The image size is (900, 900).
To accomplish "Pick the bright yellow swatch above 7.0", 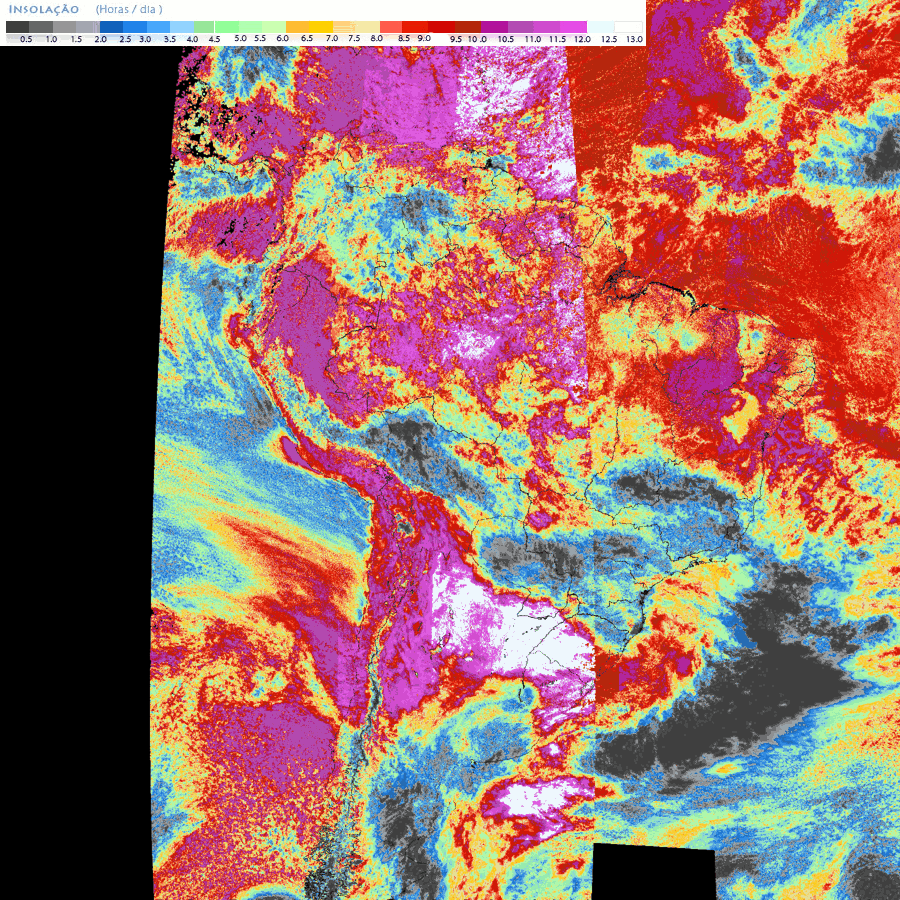I will [x=321, y=27].
